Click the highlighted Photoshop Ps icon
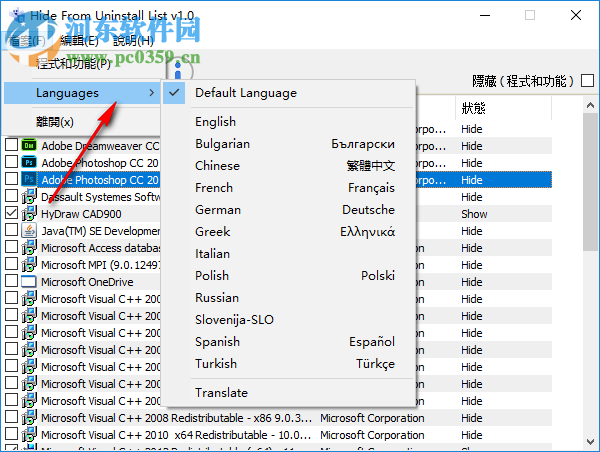 (29, 179)
